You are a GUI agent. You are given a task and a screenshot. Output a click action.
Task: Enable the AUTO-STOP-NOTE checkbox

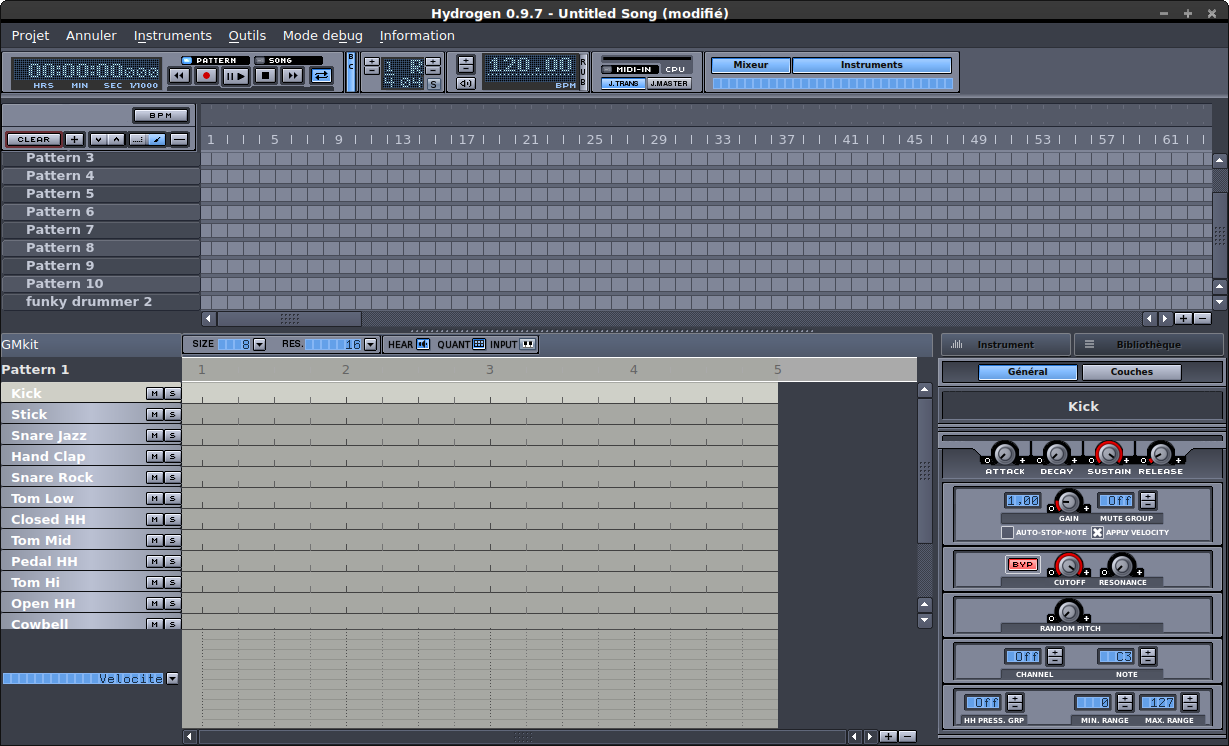1007,532
